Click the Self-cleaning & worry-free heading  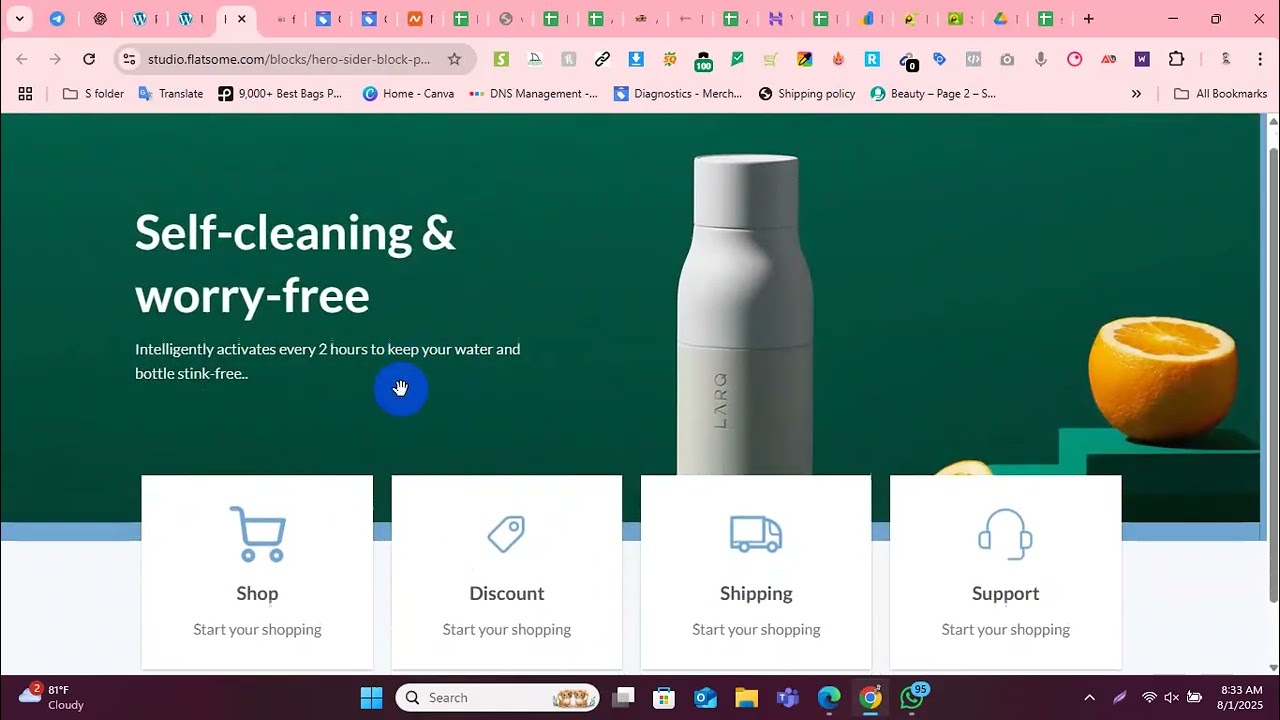(x=295, y=263)
